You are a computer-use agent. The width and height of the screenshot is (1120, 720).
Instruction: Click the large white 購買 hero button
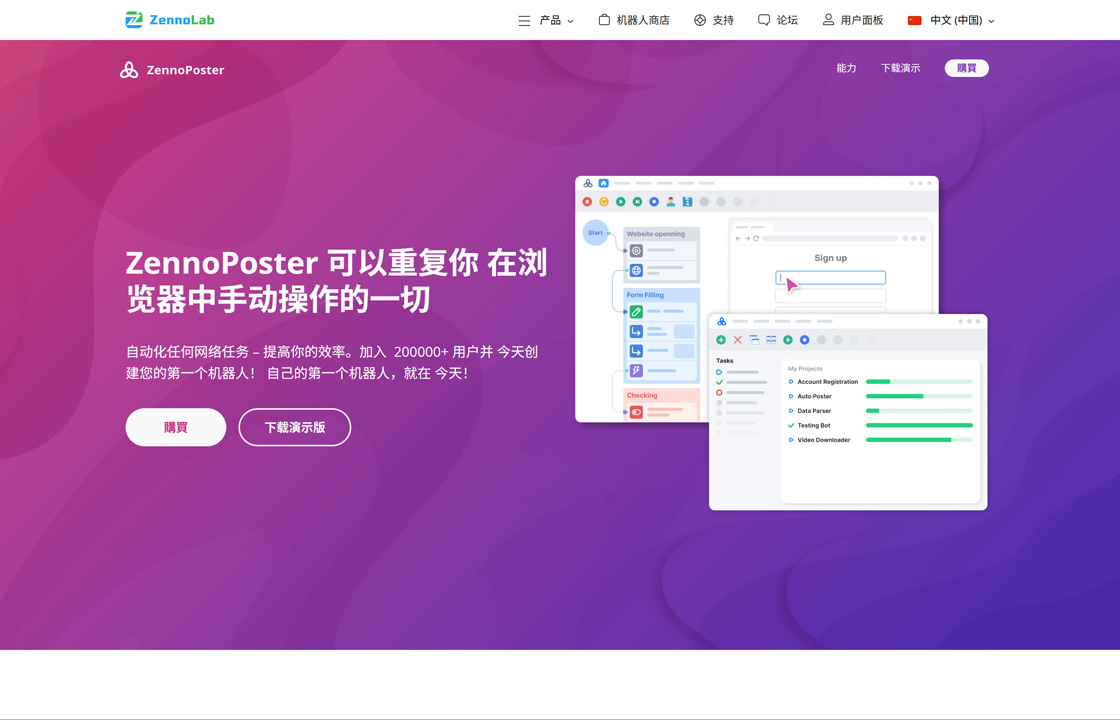click(176, 427)
